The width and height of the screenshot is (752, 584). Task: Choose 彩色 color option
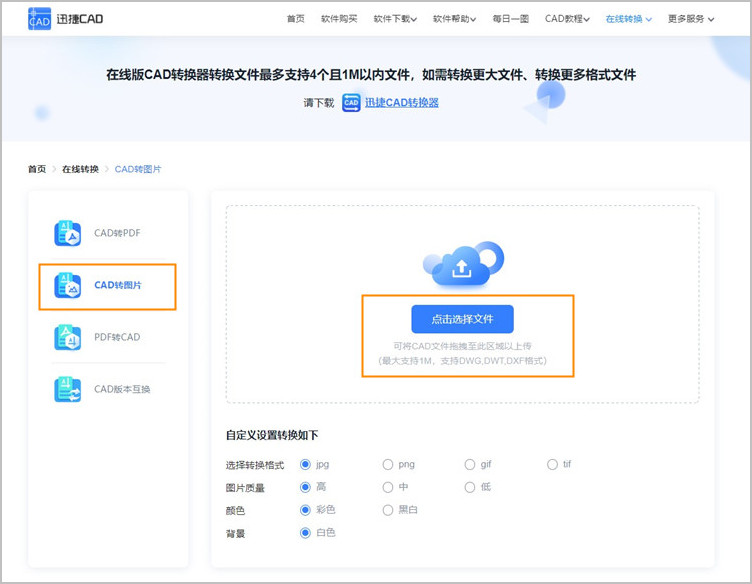tap(306, 510)
